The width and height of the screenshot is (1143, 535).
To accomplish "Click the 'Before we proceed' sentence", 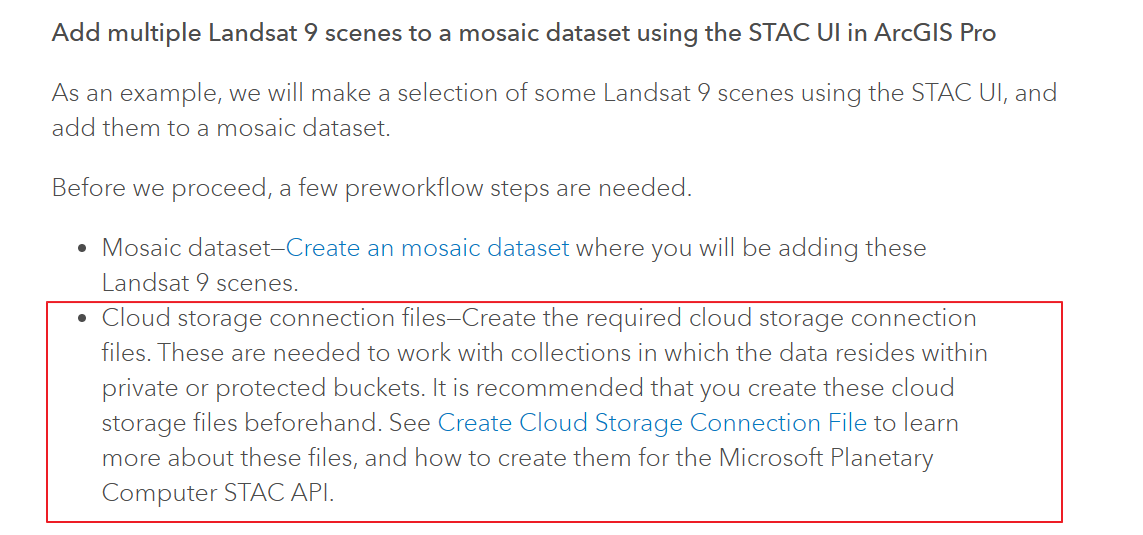I will tap(371, 188).
